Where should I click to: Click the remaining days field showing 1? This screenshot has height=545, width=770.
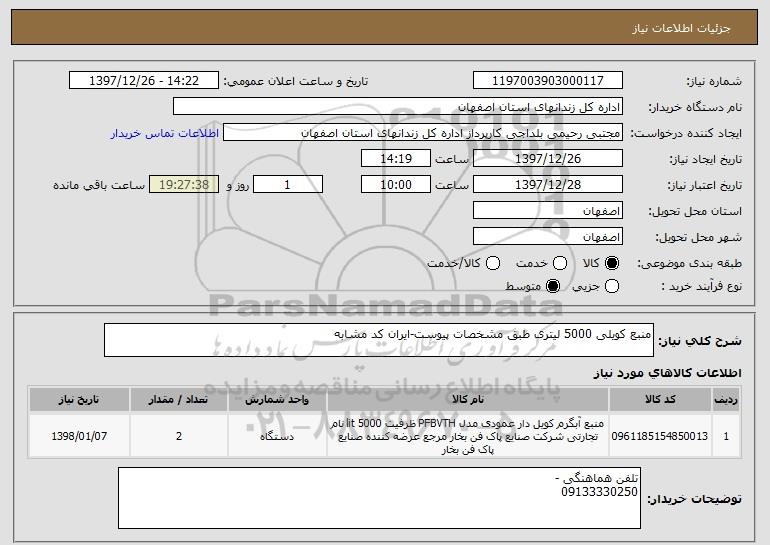tap(288, 185)
